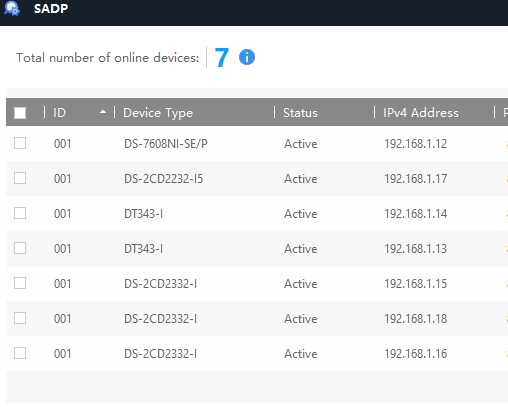Image resolution: width=508 pixels, height=407 pixels.
Task: Select DS-2CD2332-I cell in 192.168.1.18 row
Action: [160, 319]
